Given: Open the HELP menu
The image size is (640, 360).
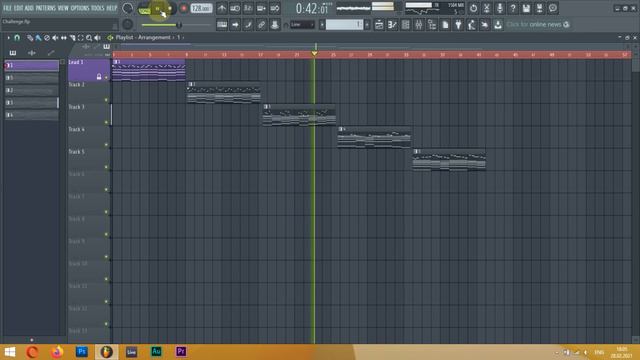Looking at the screenshot, I should pos(111,8).
